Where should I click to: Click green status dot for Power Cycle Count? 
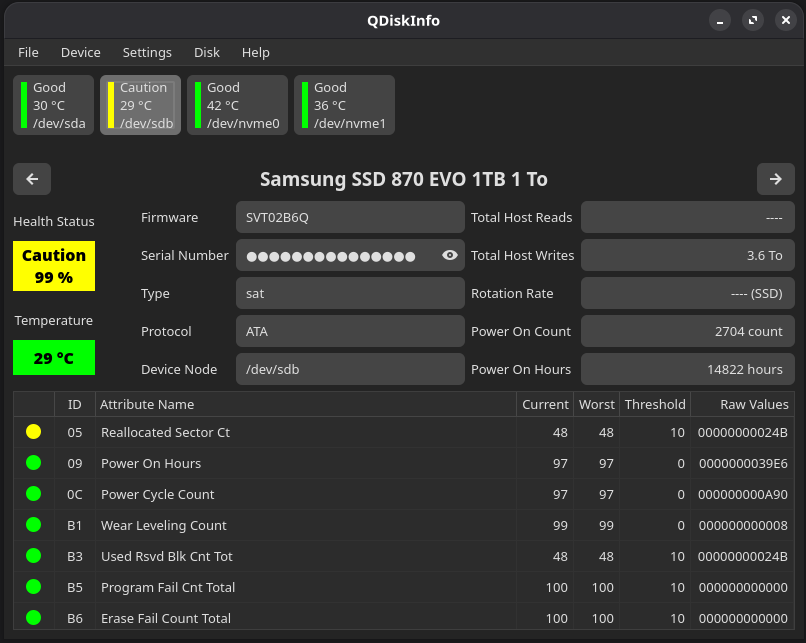coord(33,494)
